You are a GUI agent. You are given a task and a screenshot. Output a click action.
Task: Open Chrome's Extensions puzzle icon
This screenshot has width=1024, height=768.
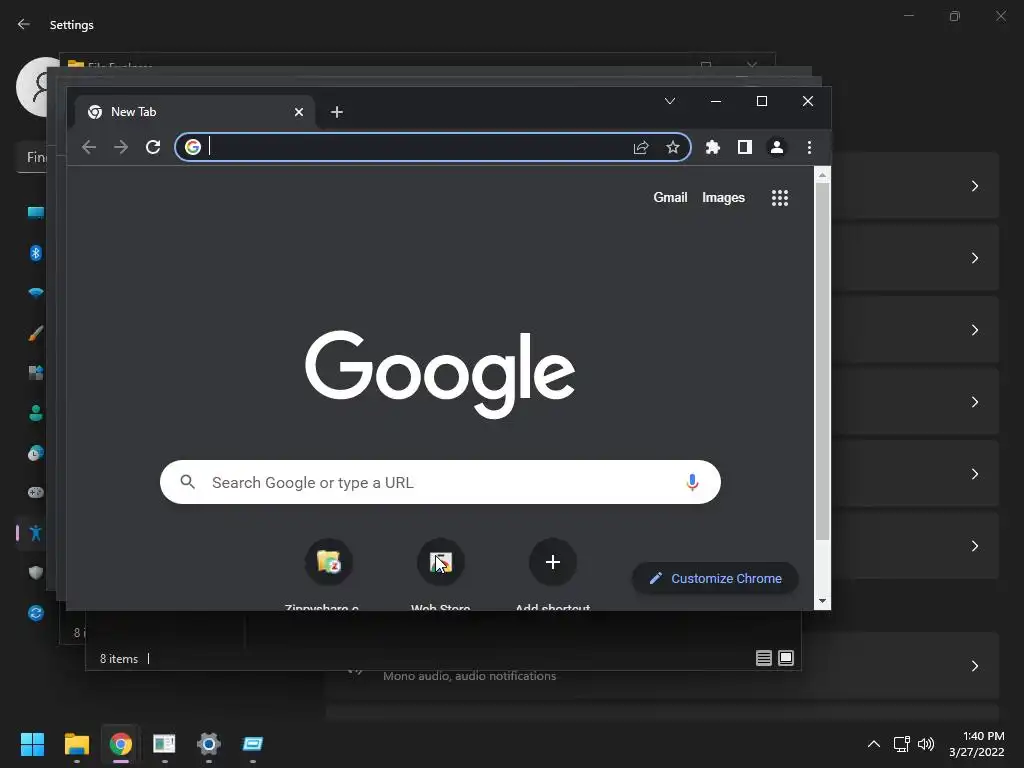[712, 148]
